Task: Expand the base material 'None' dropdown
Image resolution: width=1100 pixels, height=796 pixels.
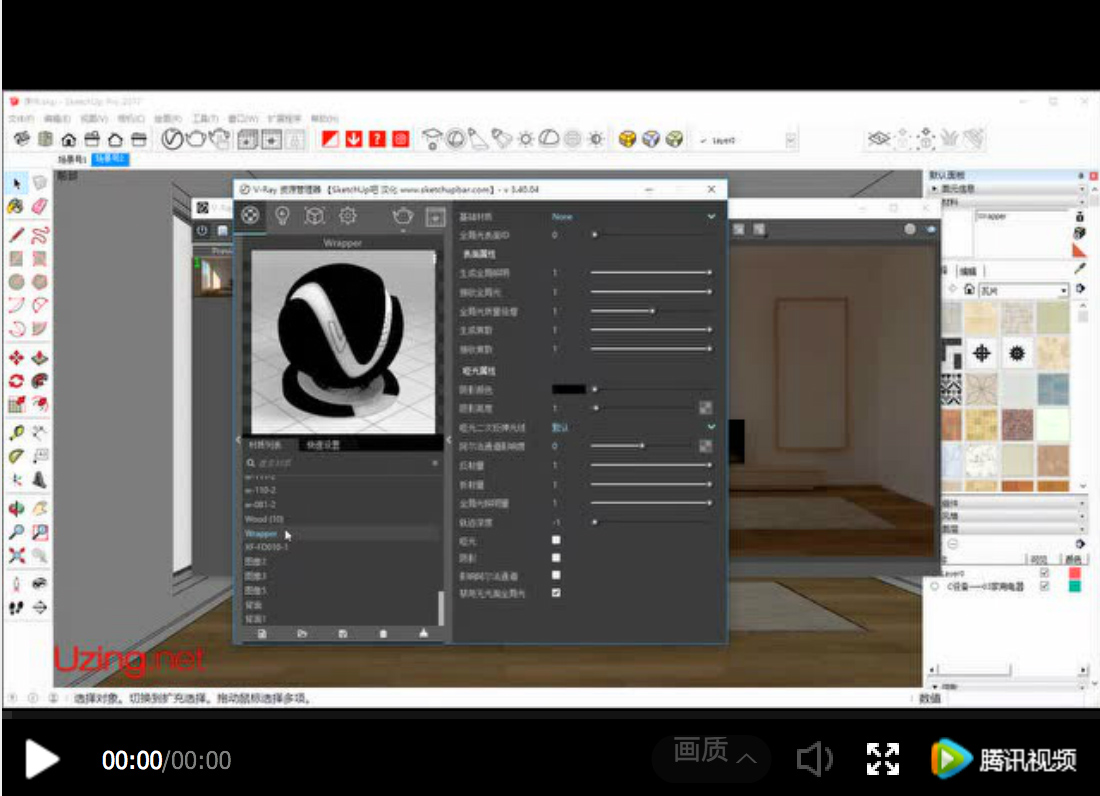Action: (711, 216)
